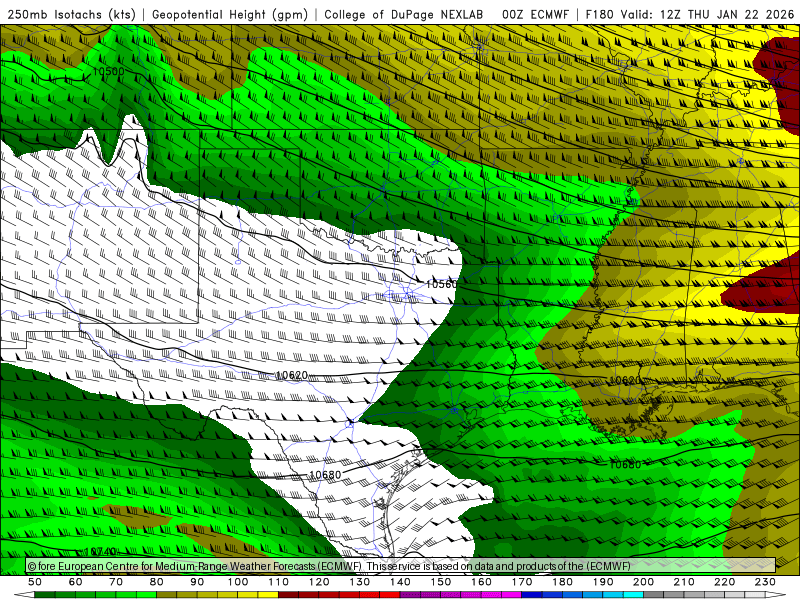The width and height of the screenshot is (800, 600).
Task: Click the 160 value on color scale
Action: coord(481,582)
